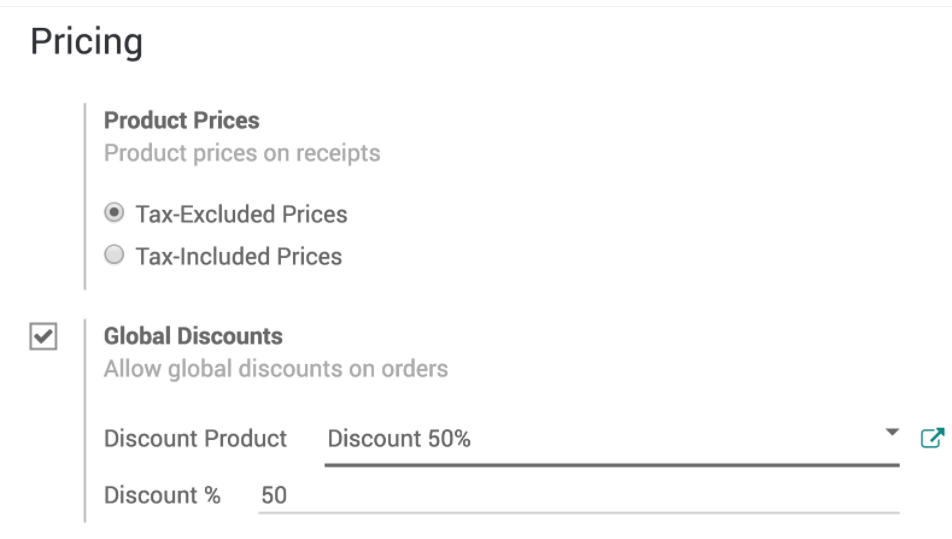The width and height of the screenshot is (952, 539).
Task: Click the Product Prices setting title
Action: coord(182,121)
